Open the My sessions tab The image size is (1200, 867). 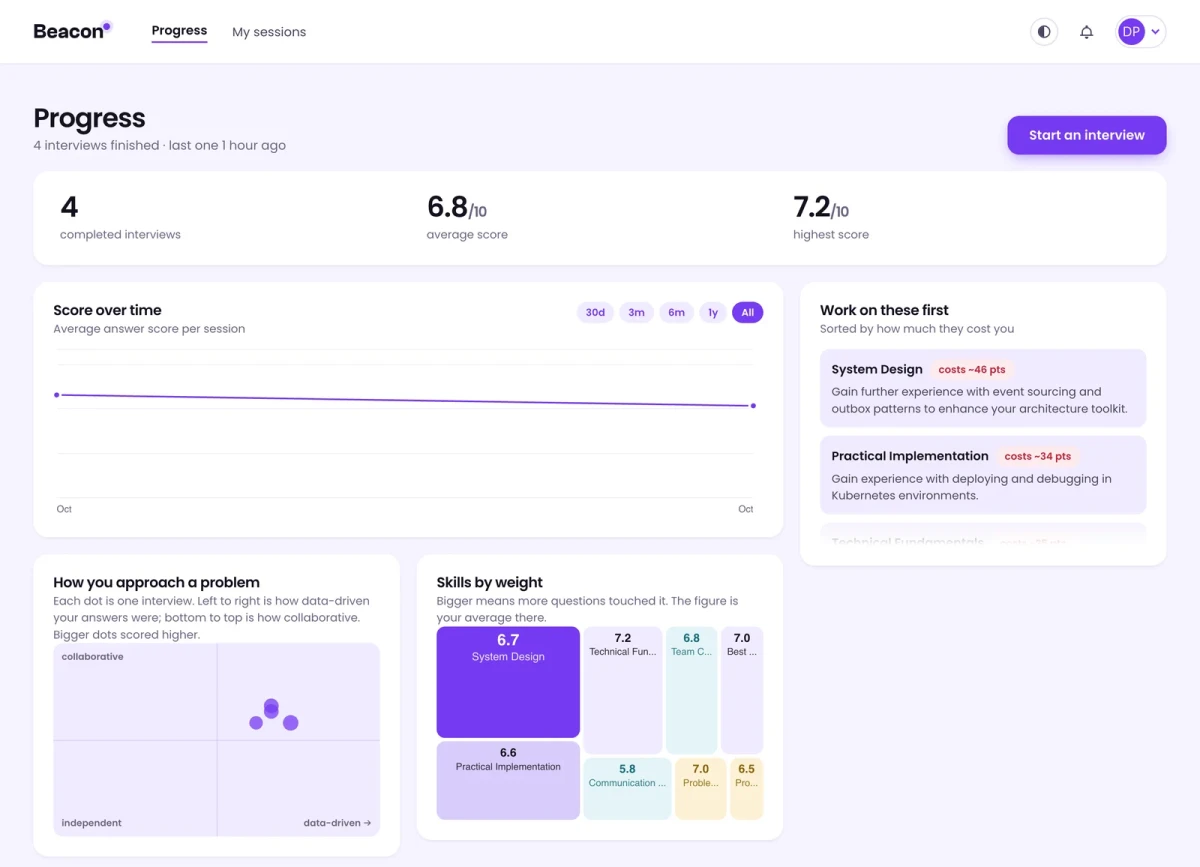(x=269, y=32)
